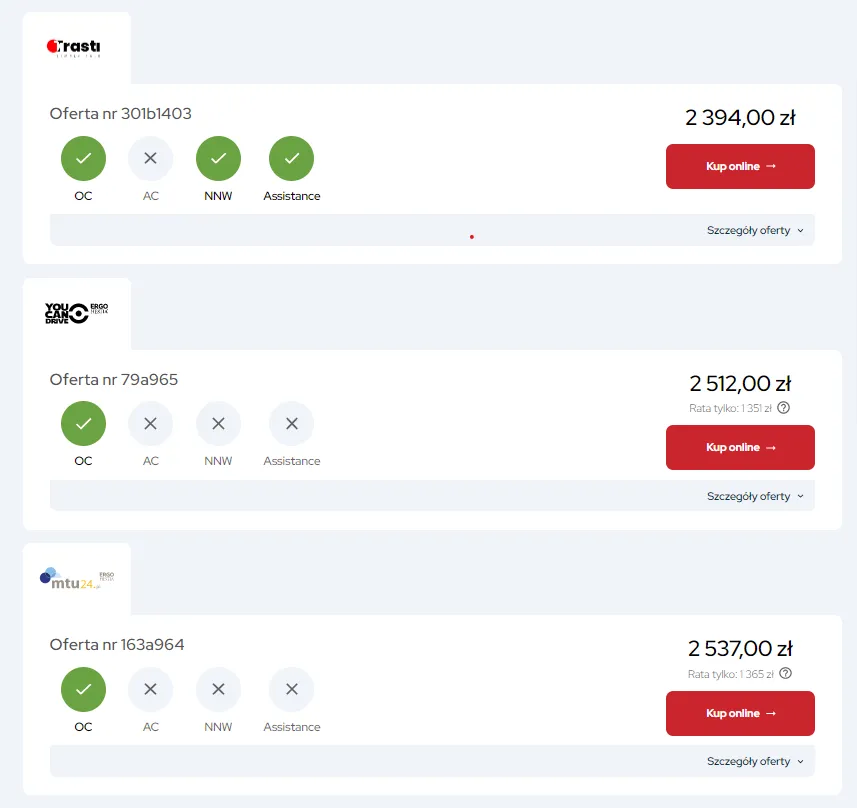Image resolution: width=857 pixels, height=808 pixels.
Task: Expand Szczegóły oferty for mtu24 offer
Action: tap(755, 761)
